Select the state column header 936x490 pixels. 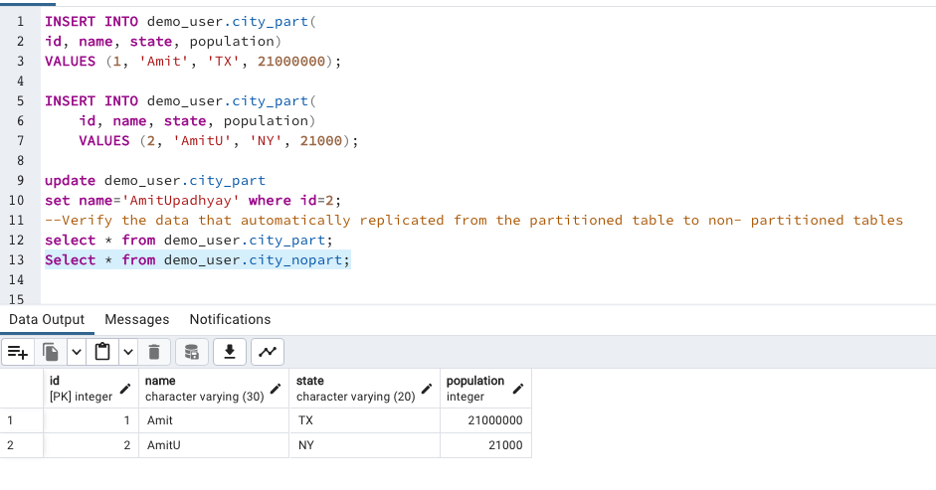[x=365, y=389]
